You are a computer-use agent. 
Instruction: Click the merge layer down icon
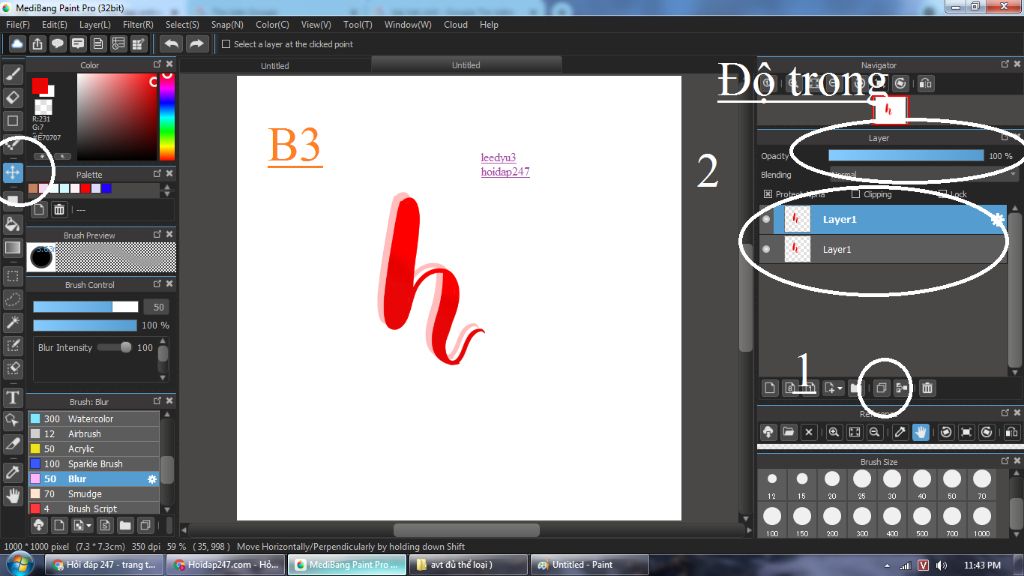(x=901, y=388)
